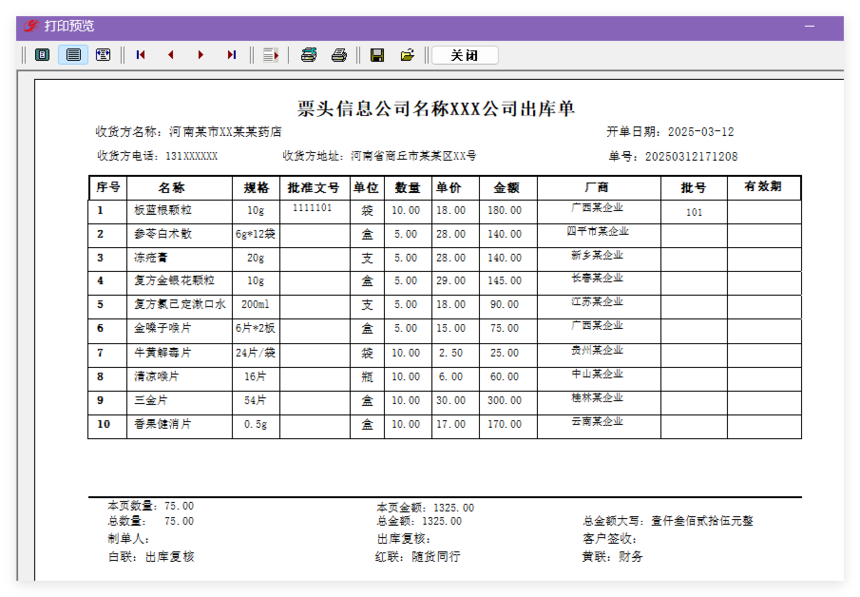The width and height of the screenshot is (860, 597).
Task: Click the title 票头信息公司名称XXX公司出库单
Action: [x=436, y=108]
